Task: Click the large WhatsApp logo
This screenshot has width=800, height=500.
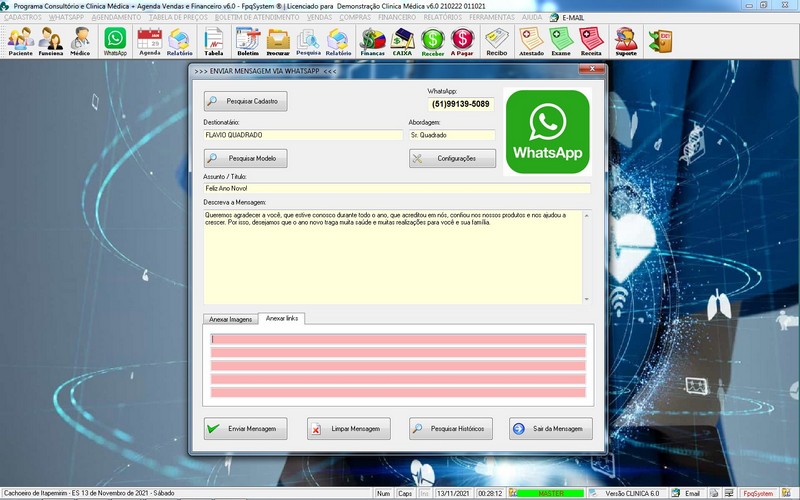Action: click(x=547, y=131)
